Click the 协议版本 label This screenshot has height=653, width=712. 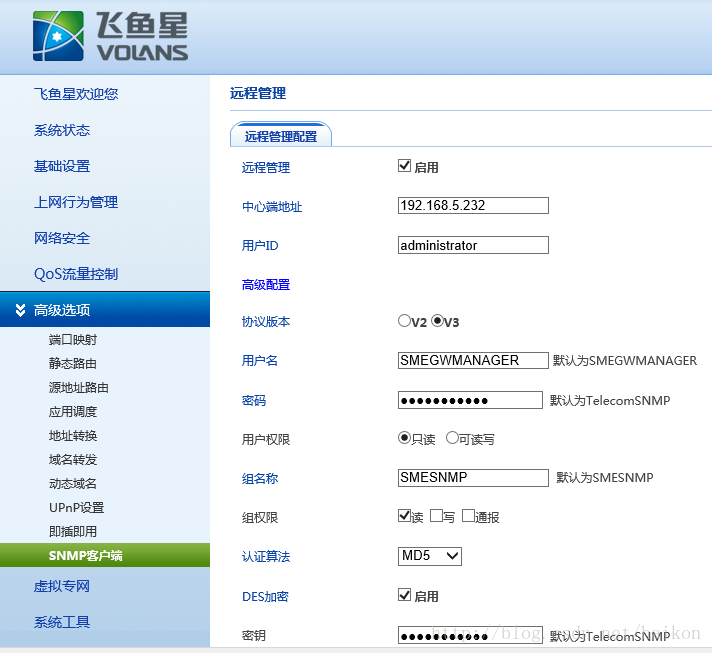[x=266, y=322]
